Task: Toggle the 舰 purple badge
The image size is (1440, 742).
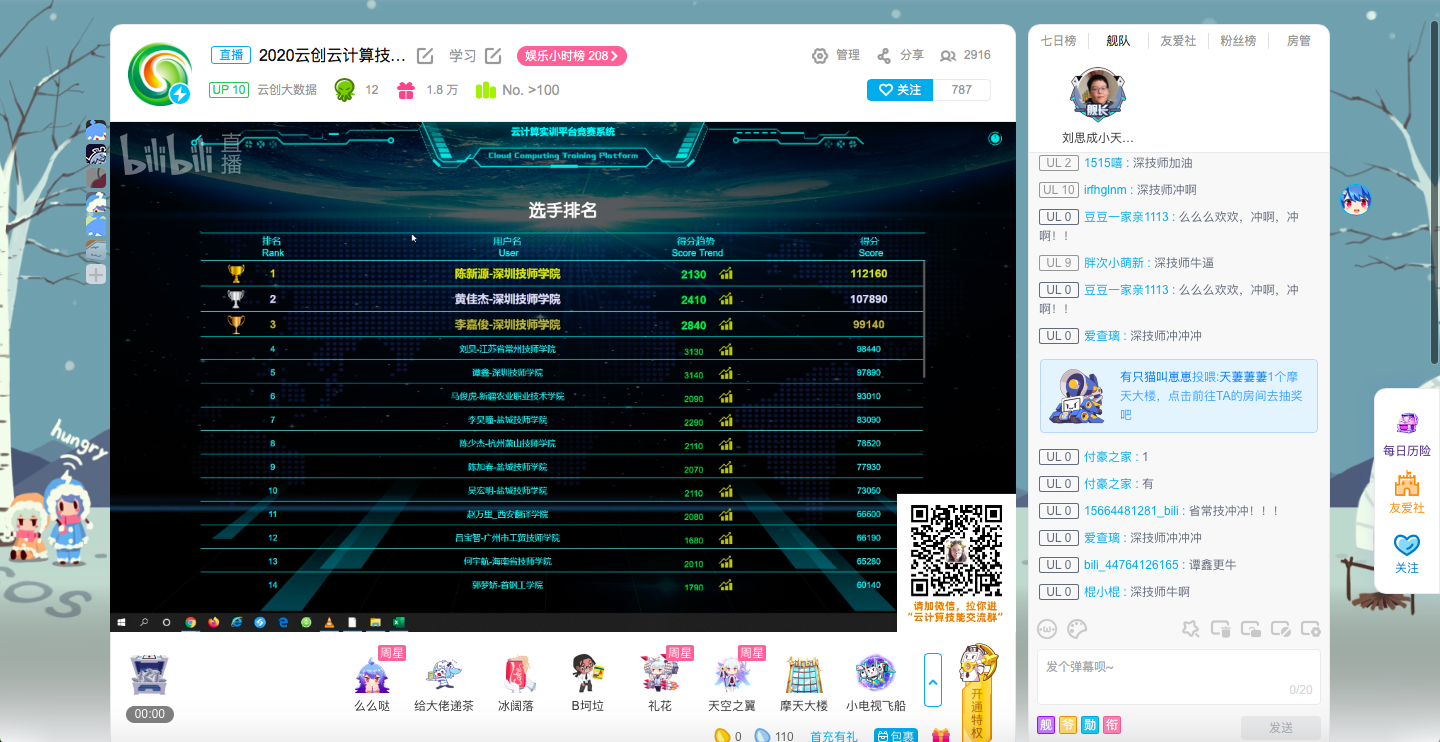Action: pyautogui.click(x=1046, y=725)
